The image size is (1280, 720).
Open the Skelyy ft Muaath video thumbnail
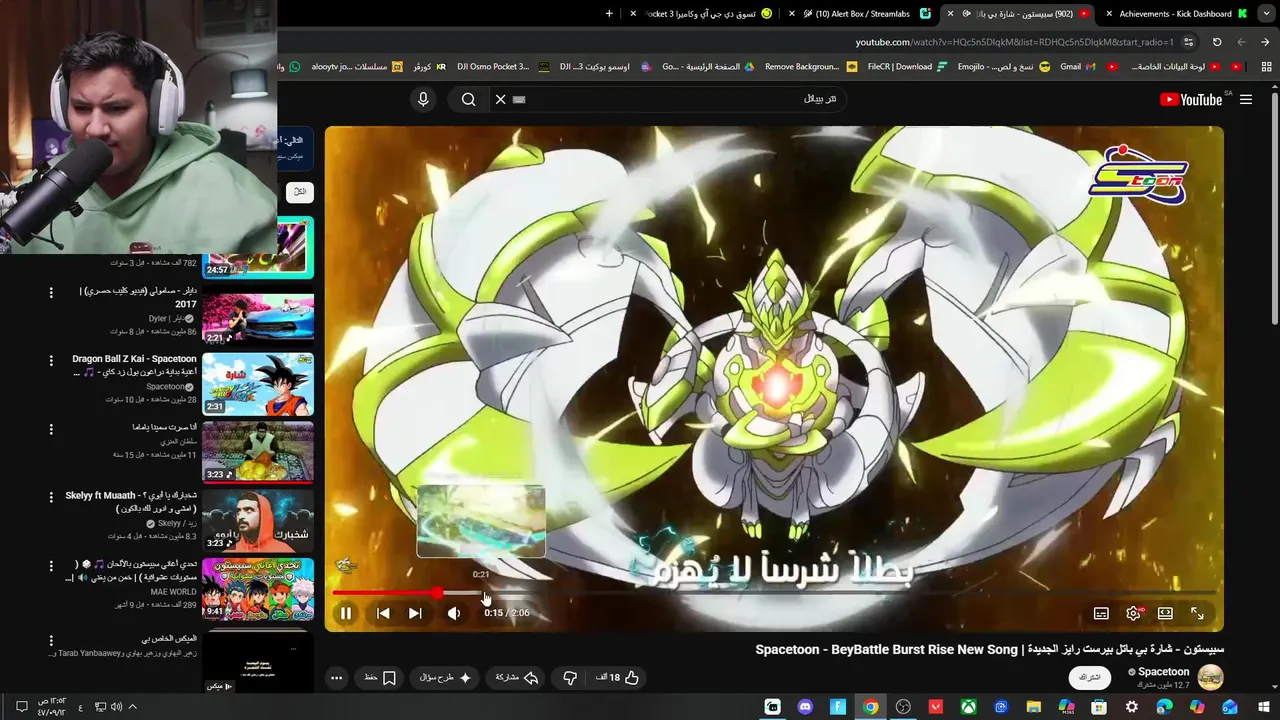coord(258,519)
